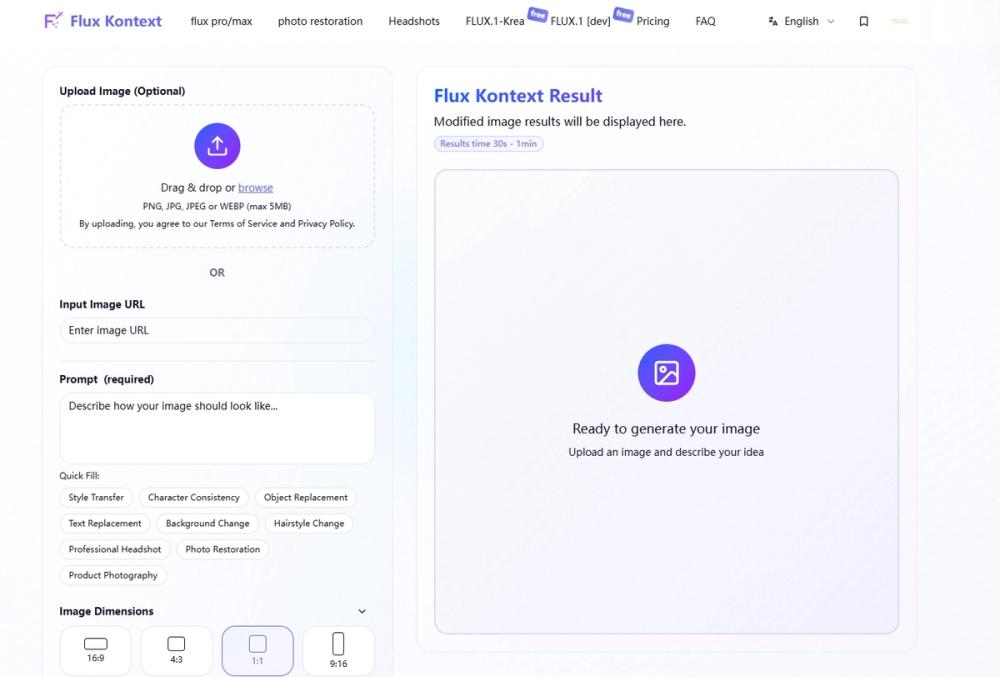
Task: Click into the prompt description textarea
Action: (217, 428)
